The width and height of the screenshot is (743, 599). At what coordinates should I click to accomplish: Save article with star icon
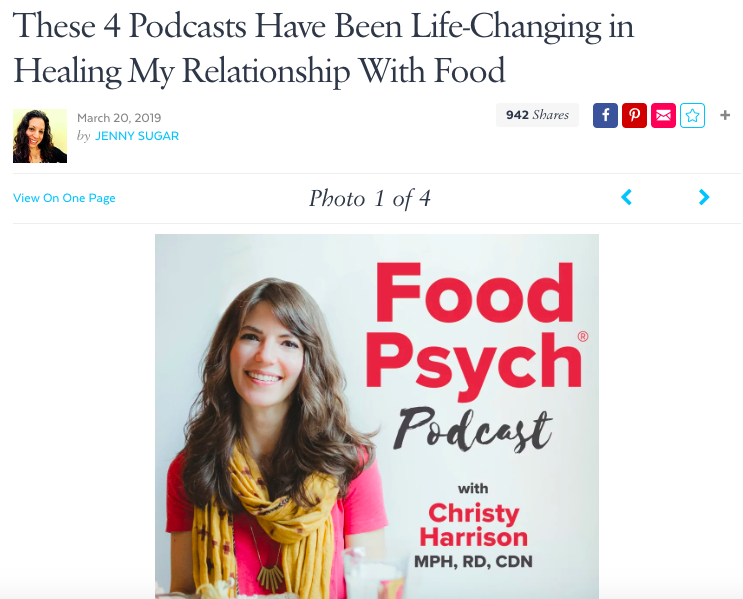pos(692,115)
